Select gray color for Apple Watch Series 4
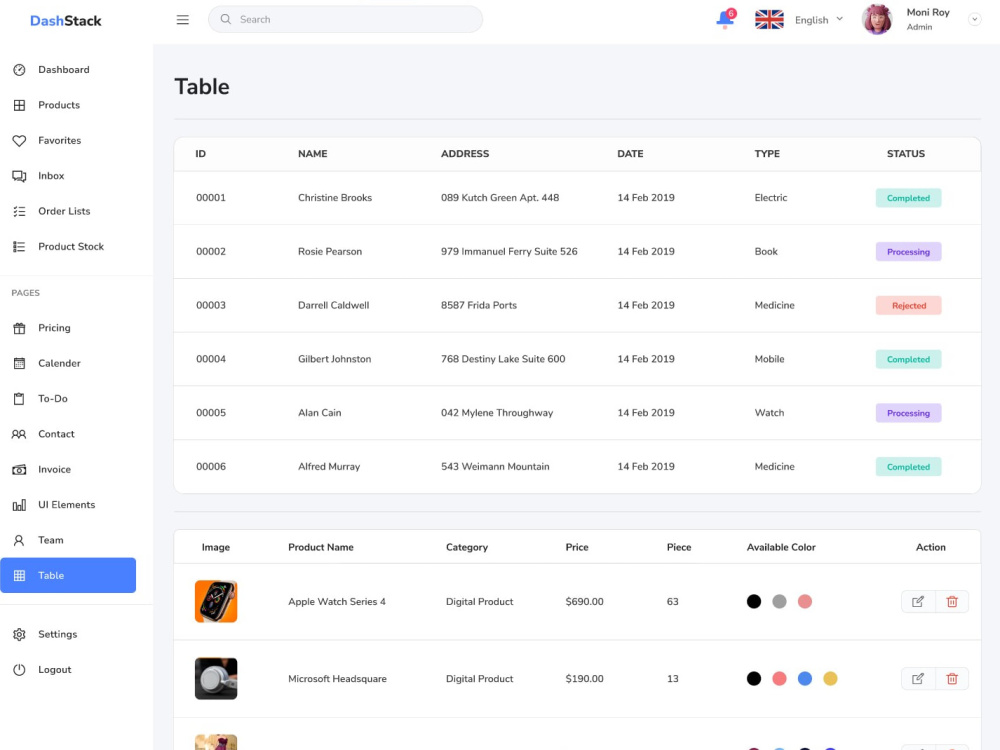1000x750 pixels. pyautogui.click(x=779, y=601)
